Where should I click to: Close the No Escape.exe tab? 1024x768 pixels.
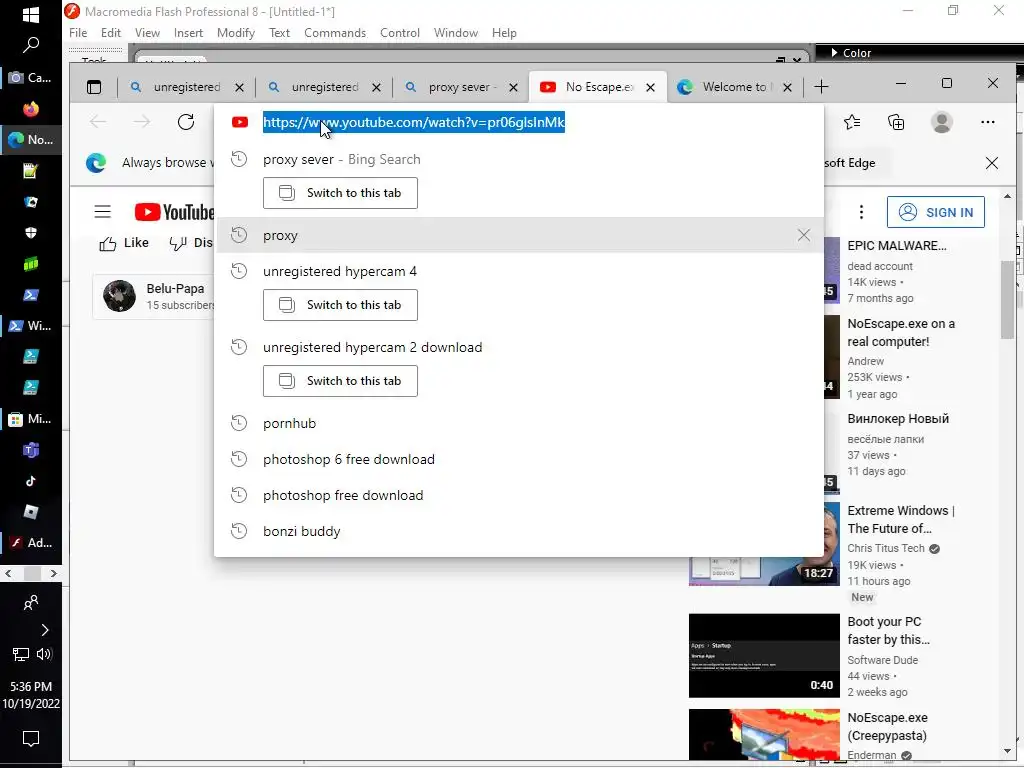click(650, 88)
